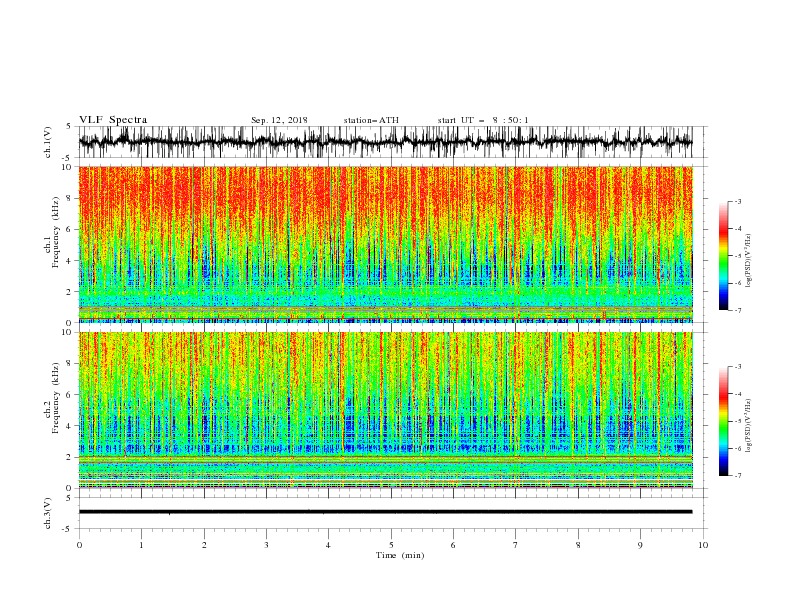Click the "ch.1(V)" waveform axis label
This screenshot has height=612, width=792.
(x=48, y=142)
